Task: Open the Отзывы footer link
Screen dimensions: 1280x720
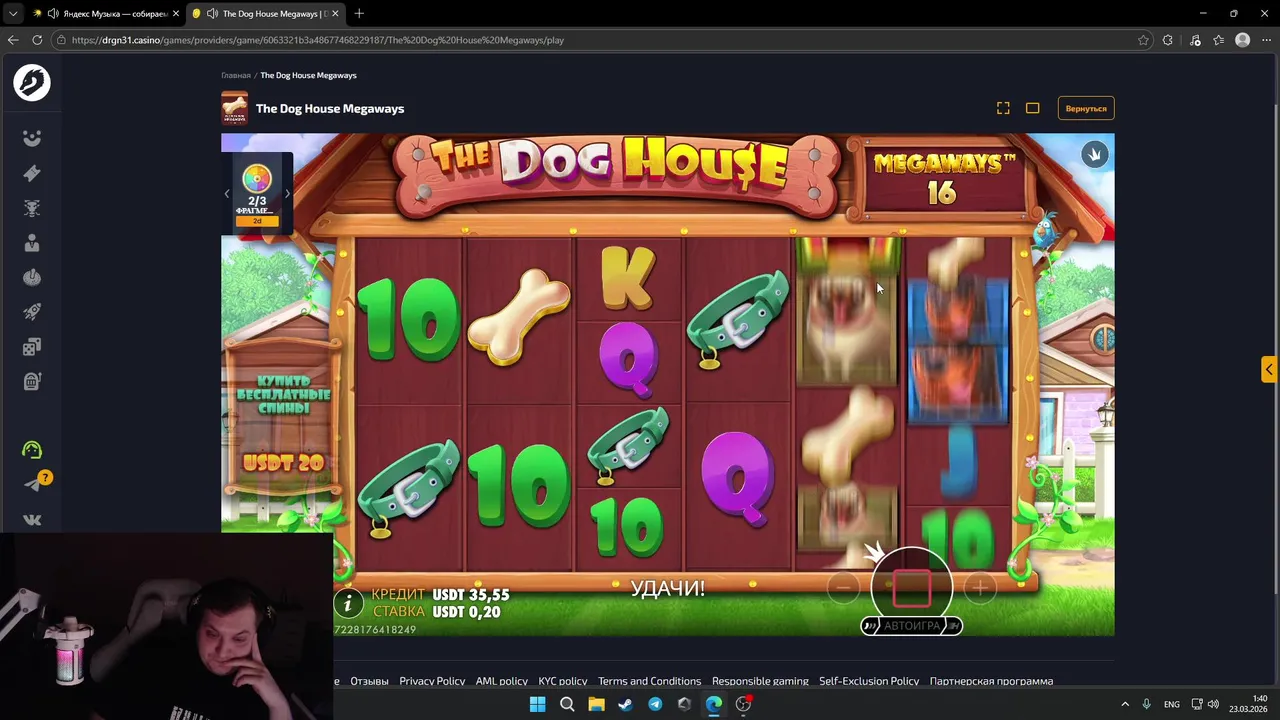Action: pyautogui.click(x=369, y=681)
